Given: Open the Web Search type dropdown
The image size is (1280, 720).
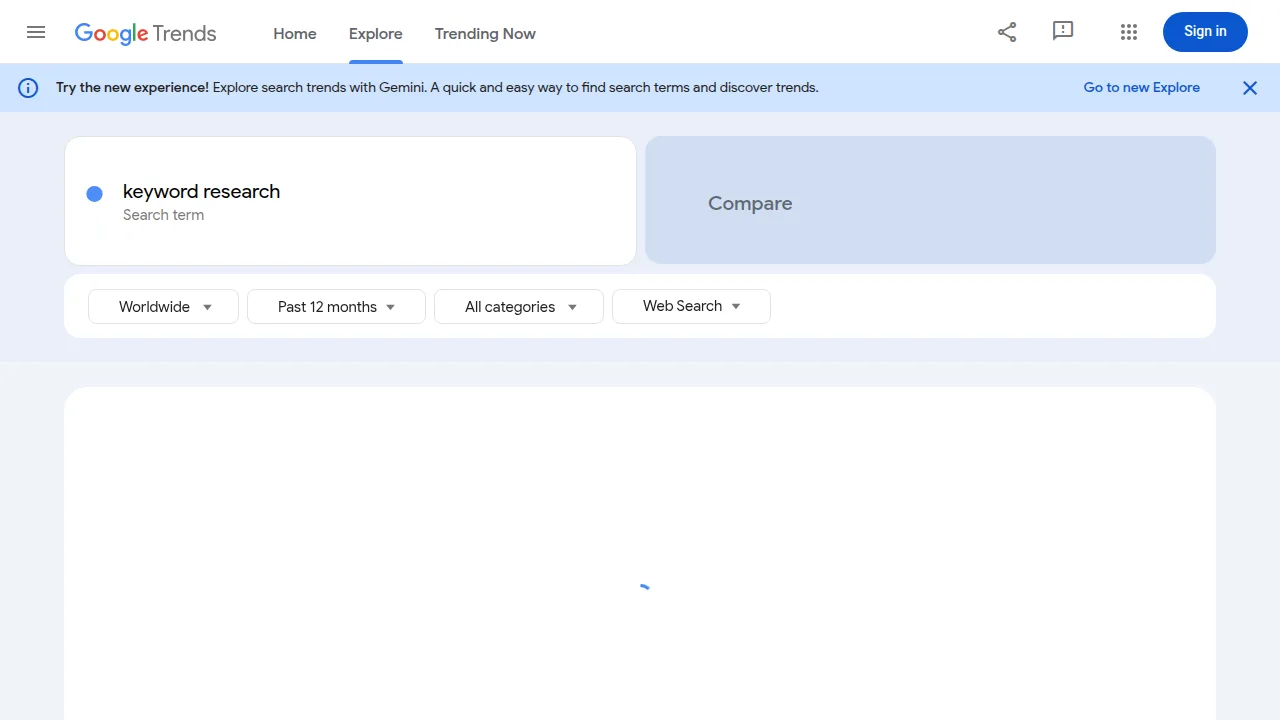Looking at the screenshot, I should point(691,306).
